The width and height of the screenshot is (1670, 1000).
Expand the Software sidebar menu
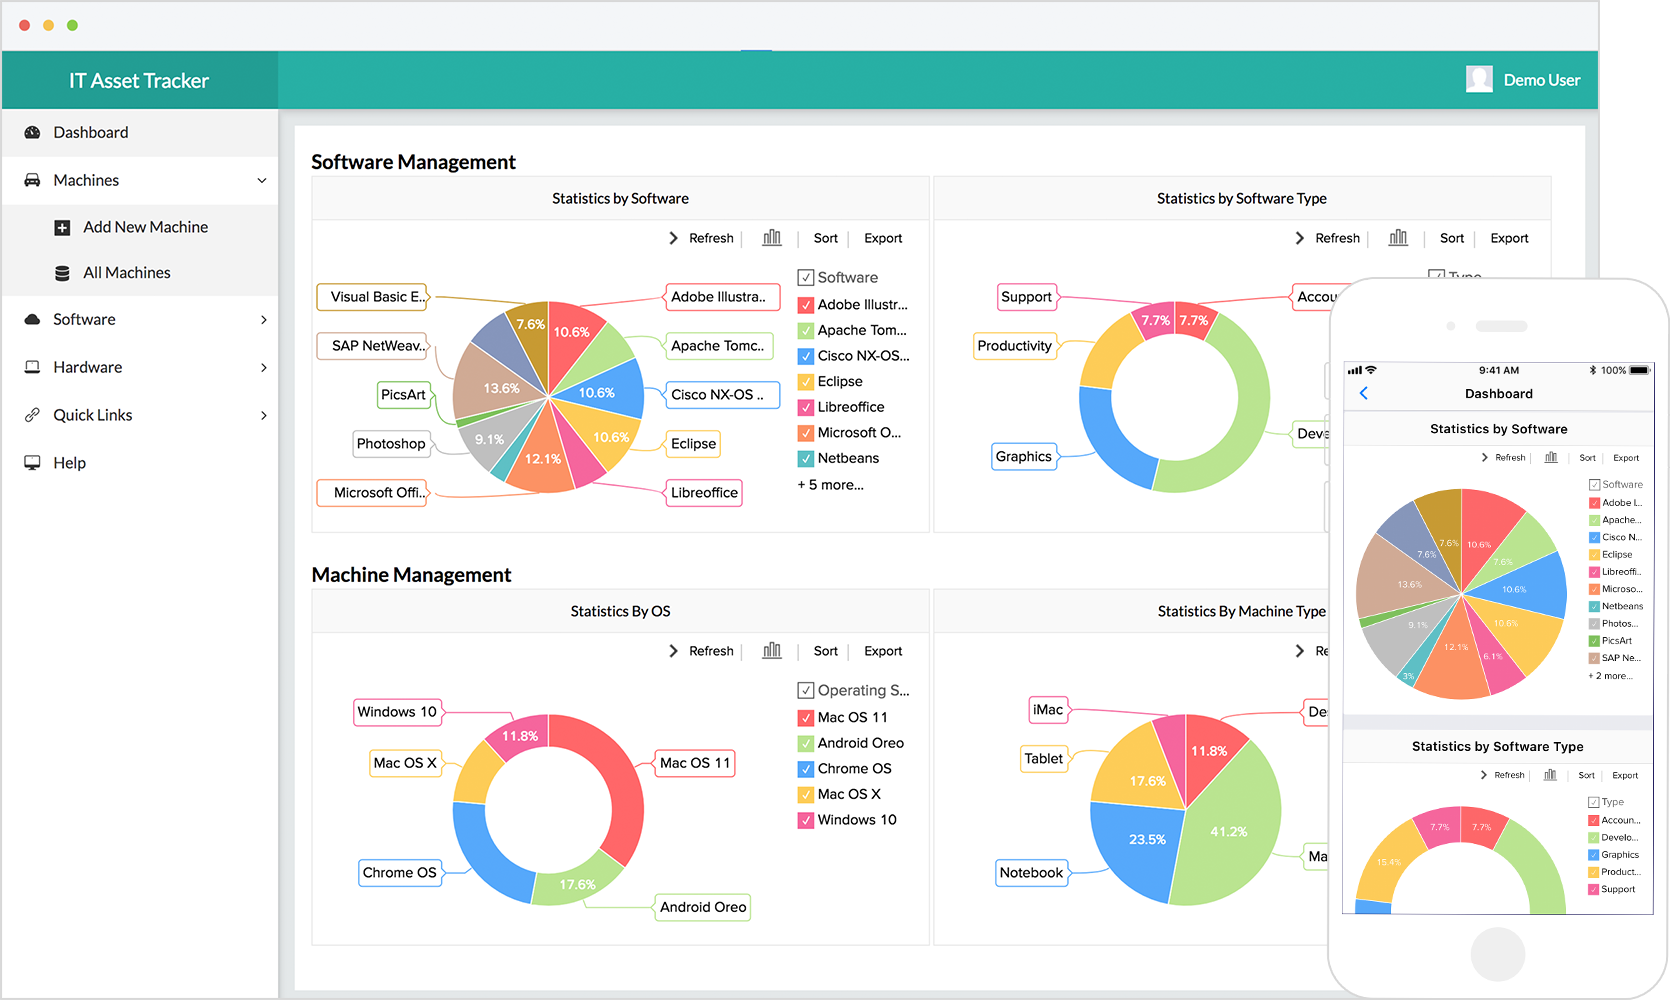[x=263, y=320]
